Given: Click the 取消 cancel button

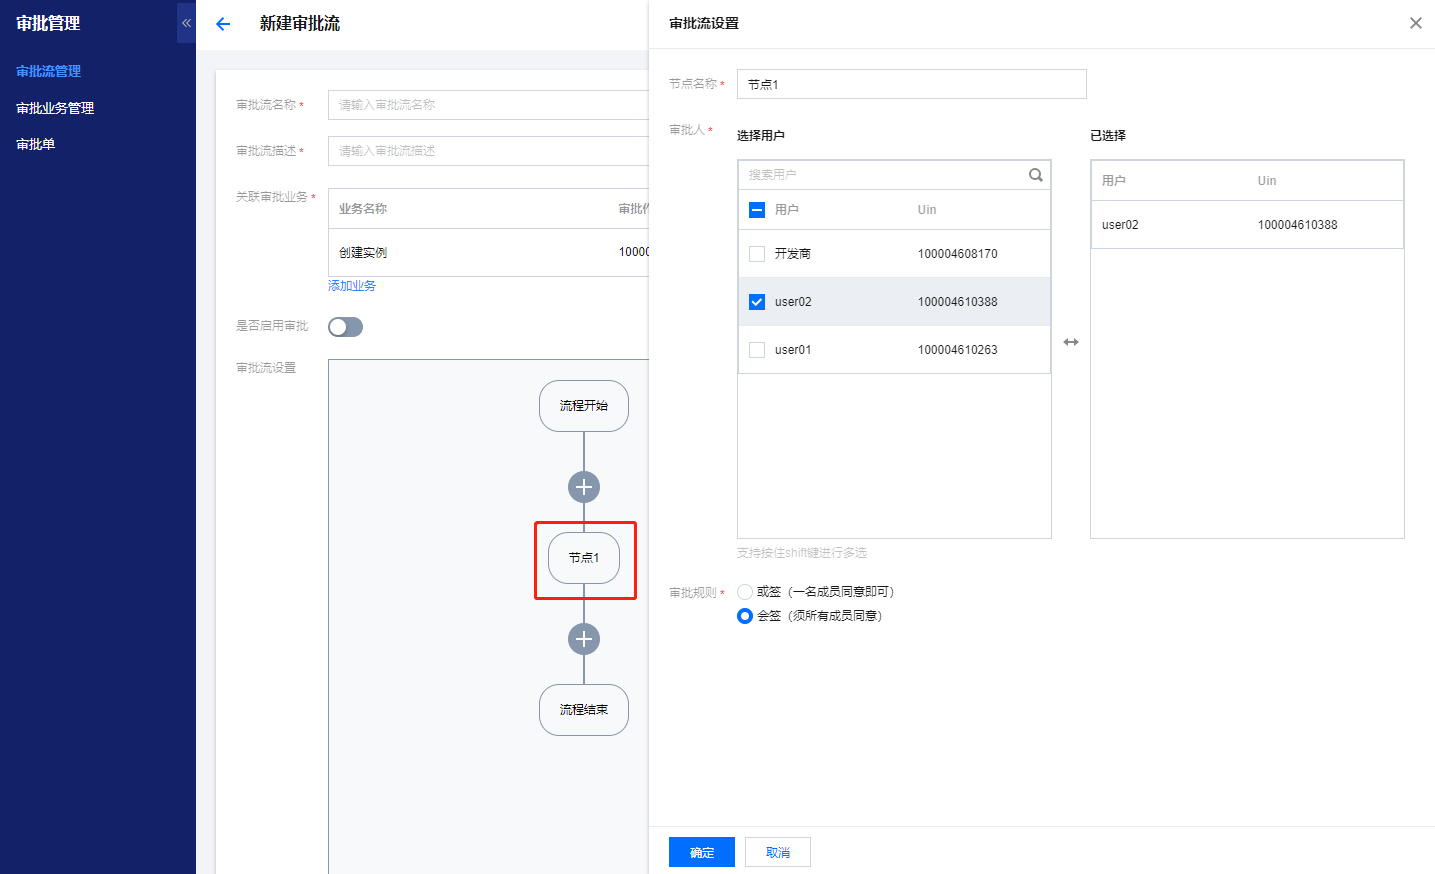Looking at the screenshot, I should click(x=777, y=852).
